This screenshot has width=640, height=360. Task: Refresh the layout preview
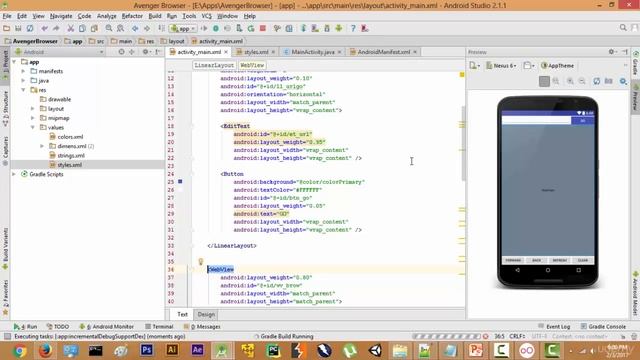tap(597, 81)
